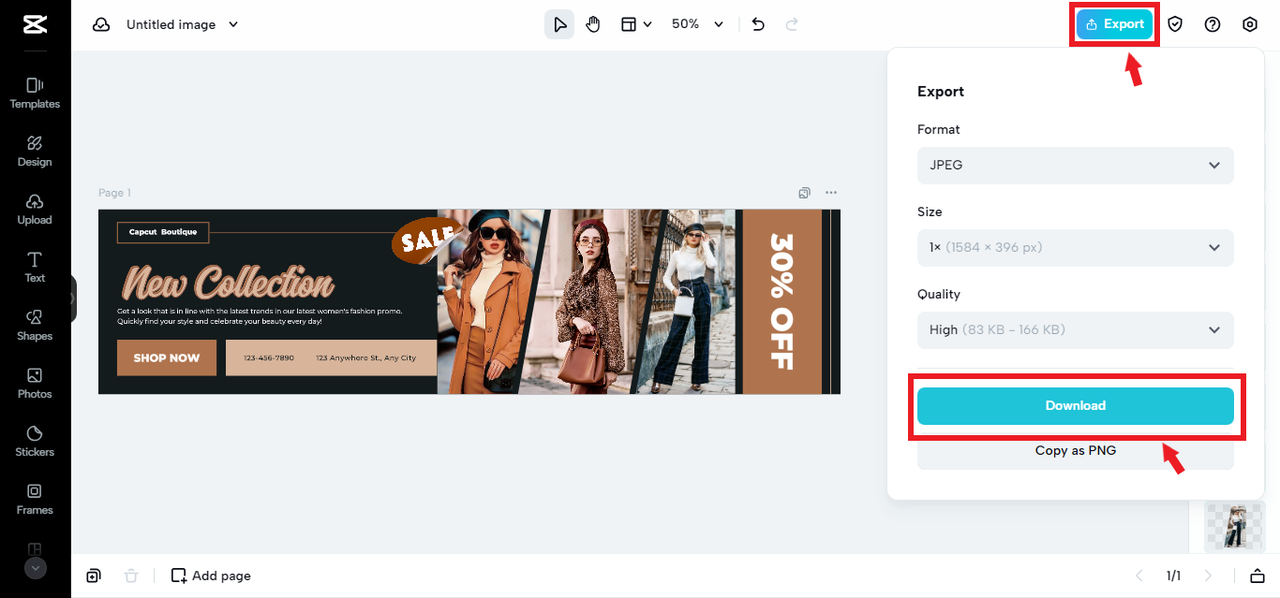Select the pointer arrow tool

click(x=559, y=24)
